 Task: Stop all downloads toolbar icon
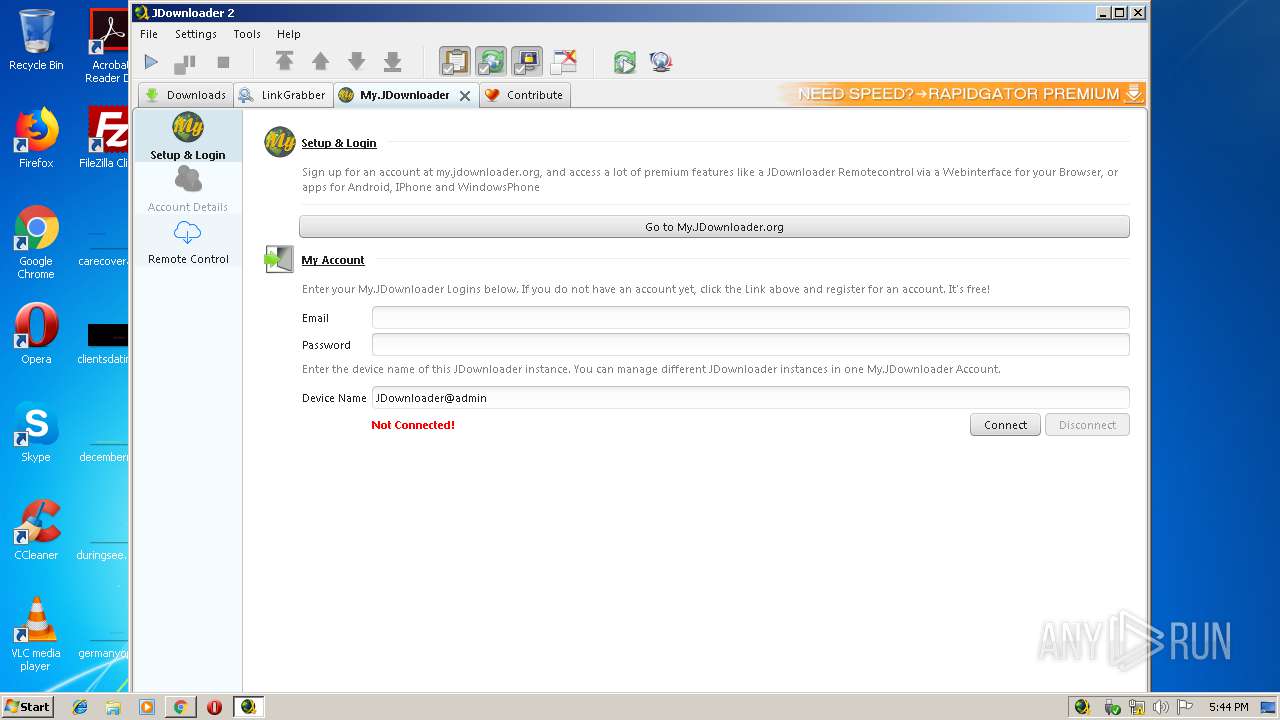[223, 62]
